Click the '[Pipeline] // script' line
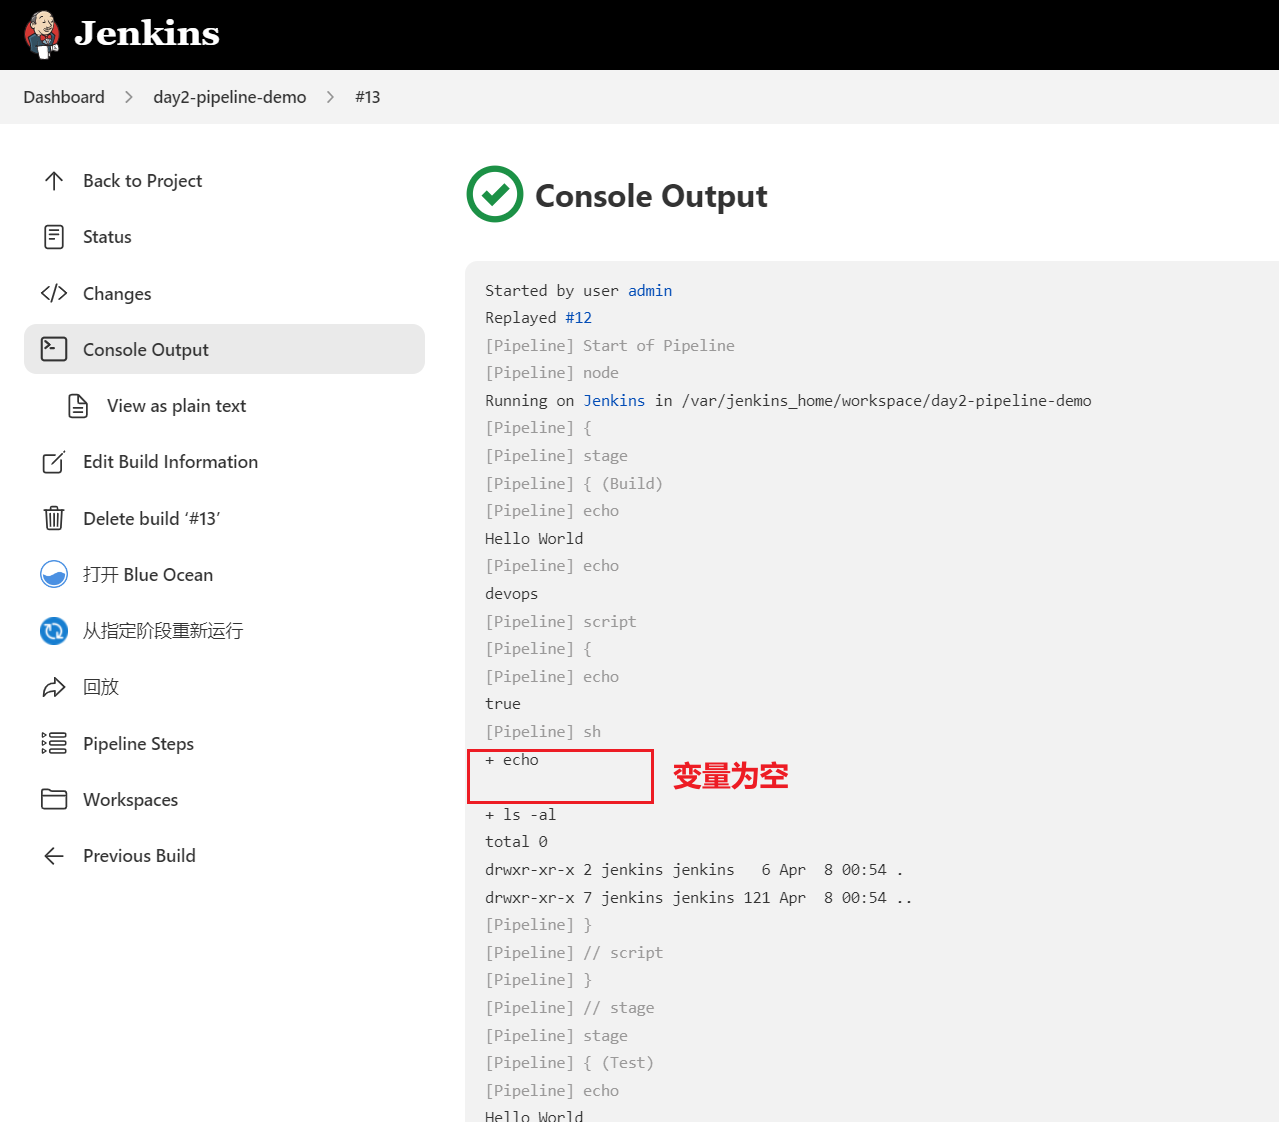The width and height of the screenshot is (1279, 1122). click(574, 953)
